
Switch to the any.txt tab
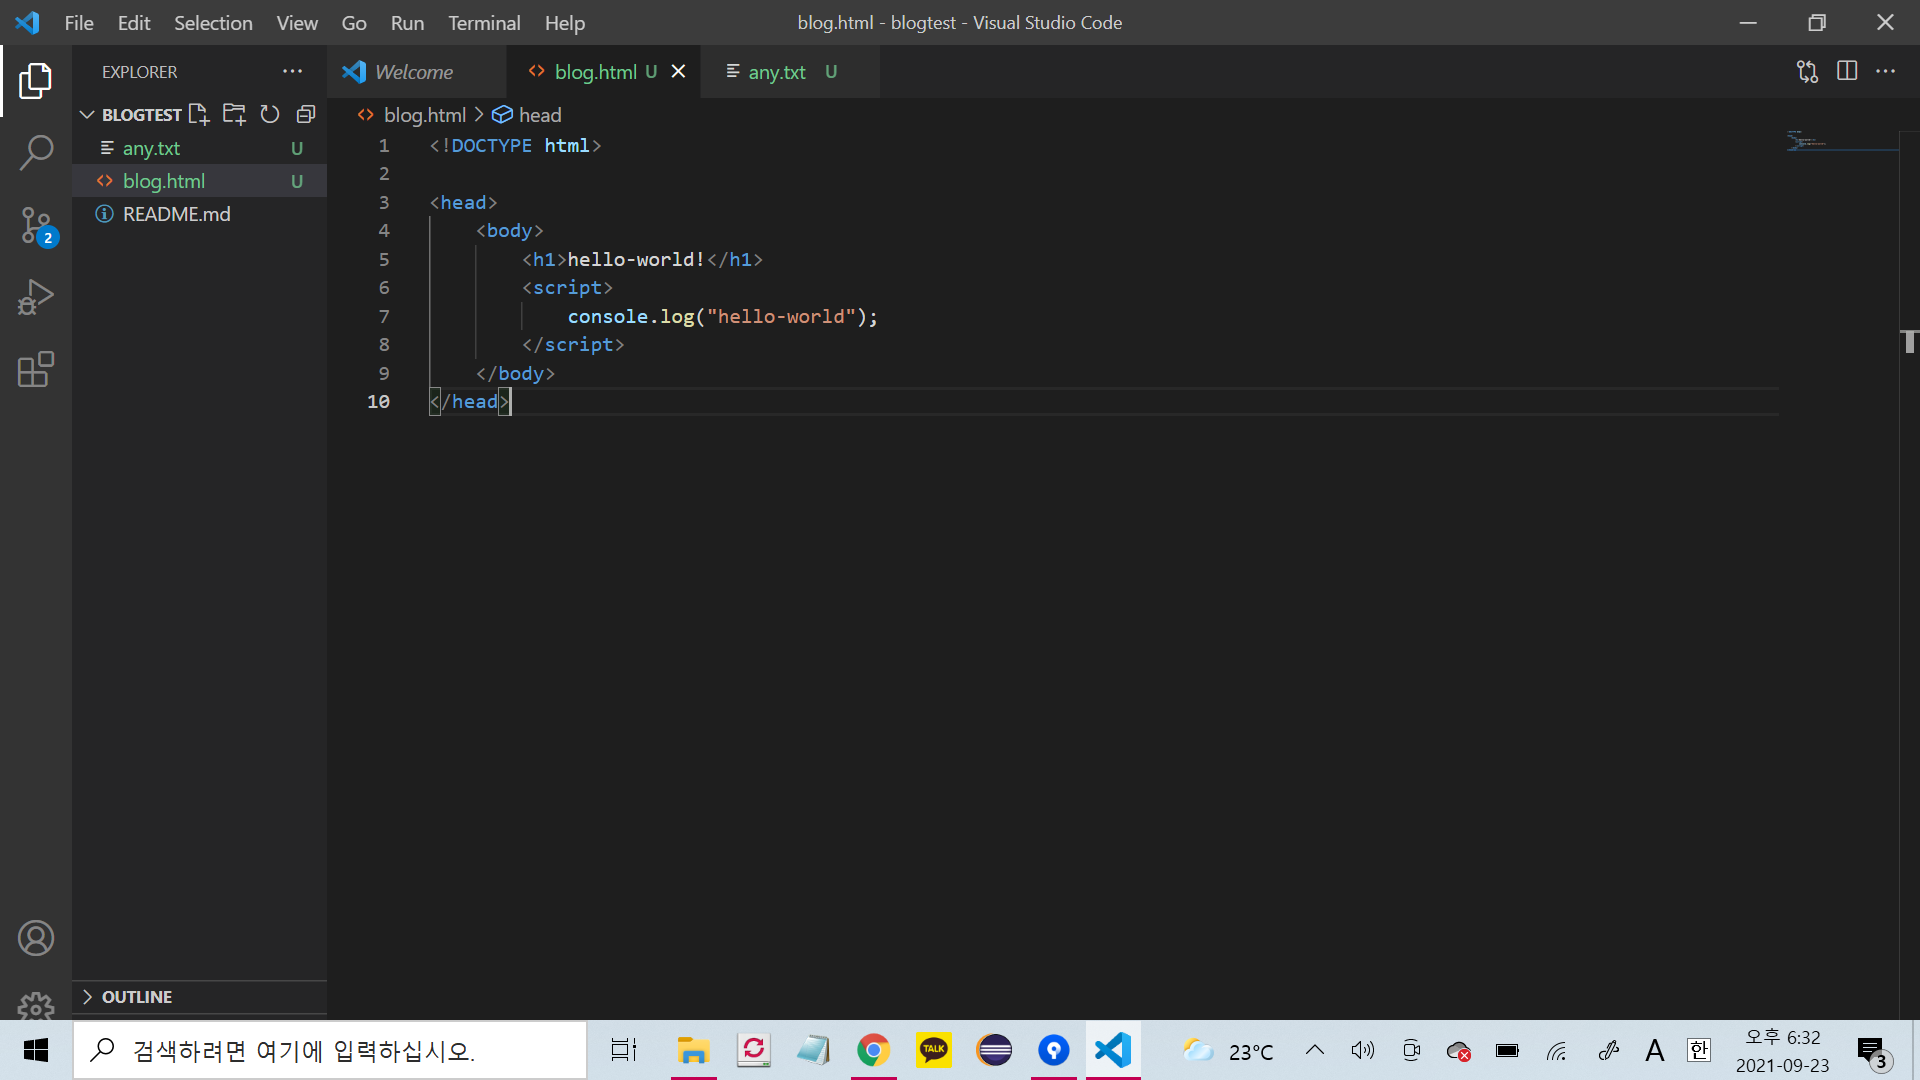(776, 72)
